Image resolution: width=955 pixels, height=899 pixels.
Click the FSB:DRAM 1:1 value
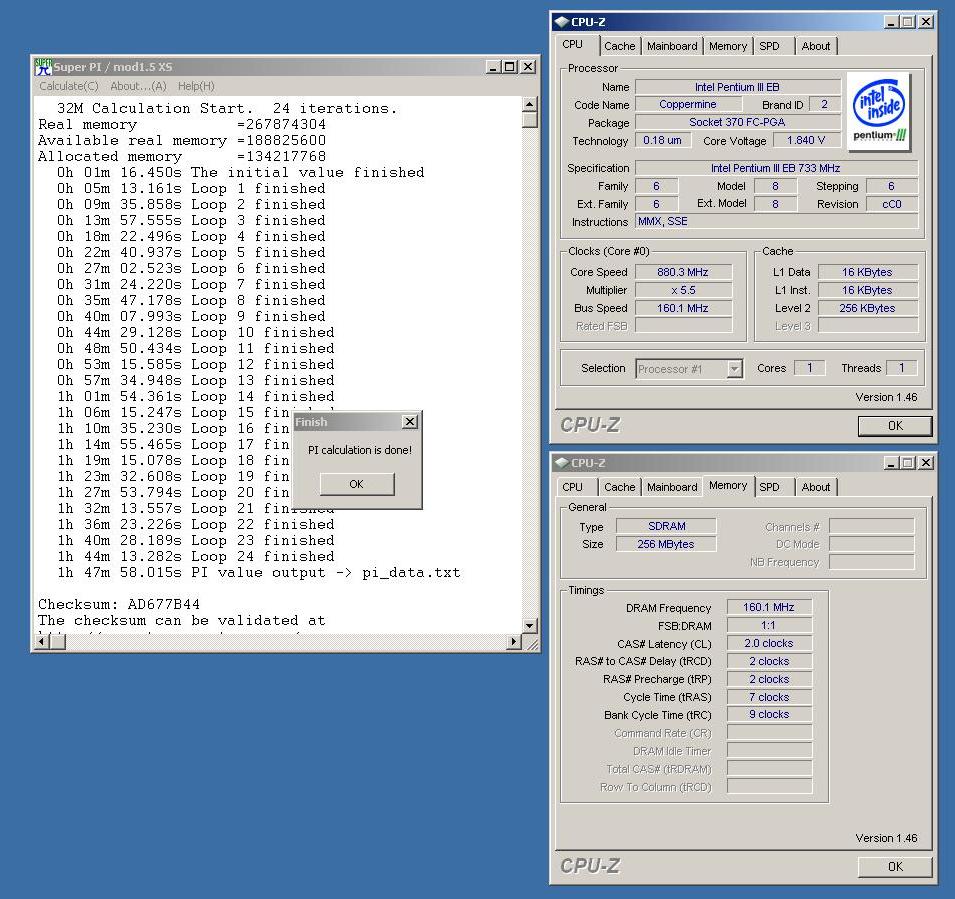(x=769, y=625)
